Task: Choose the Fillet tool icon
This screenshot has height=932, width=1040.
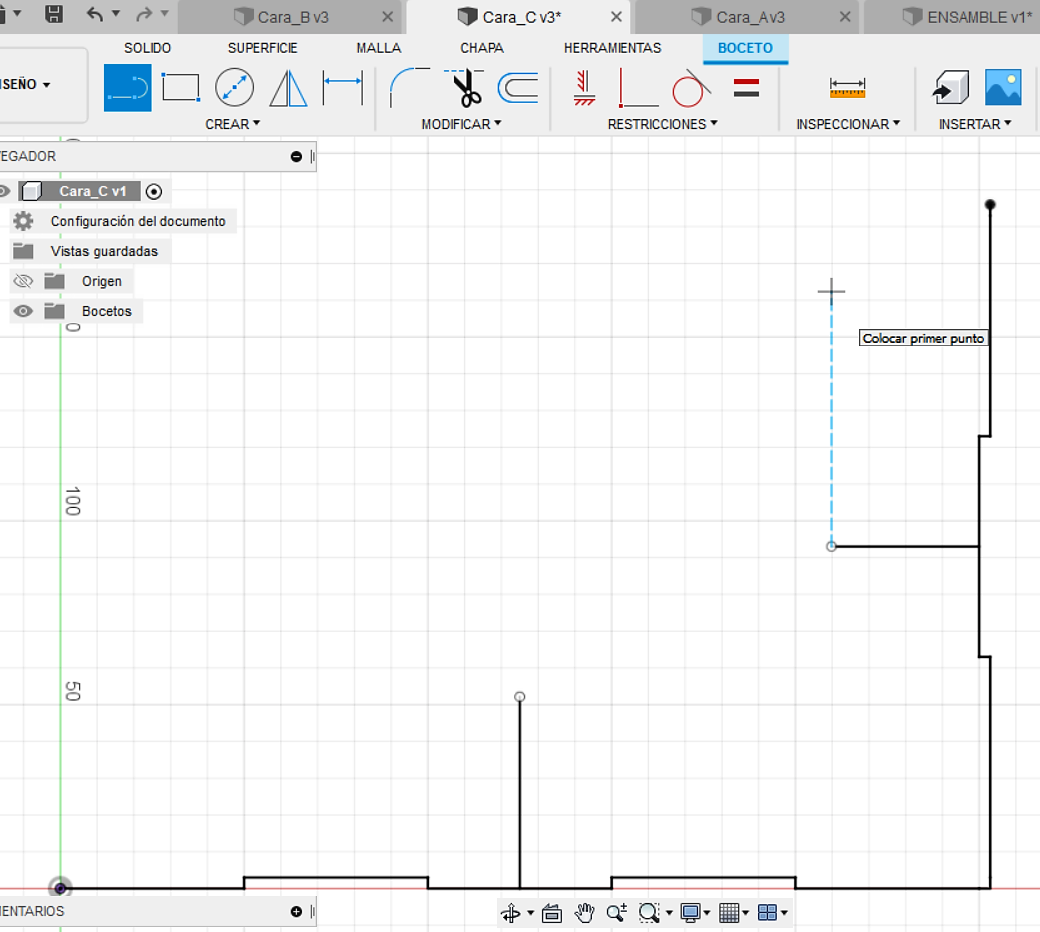Action: 409,88
